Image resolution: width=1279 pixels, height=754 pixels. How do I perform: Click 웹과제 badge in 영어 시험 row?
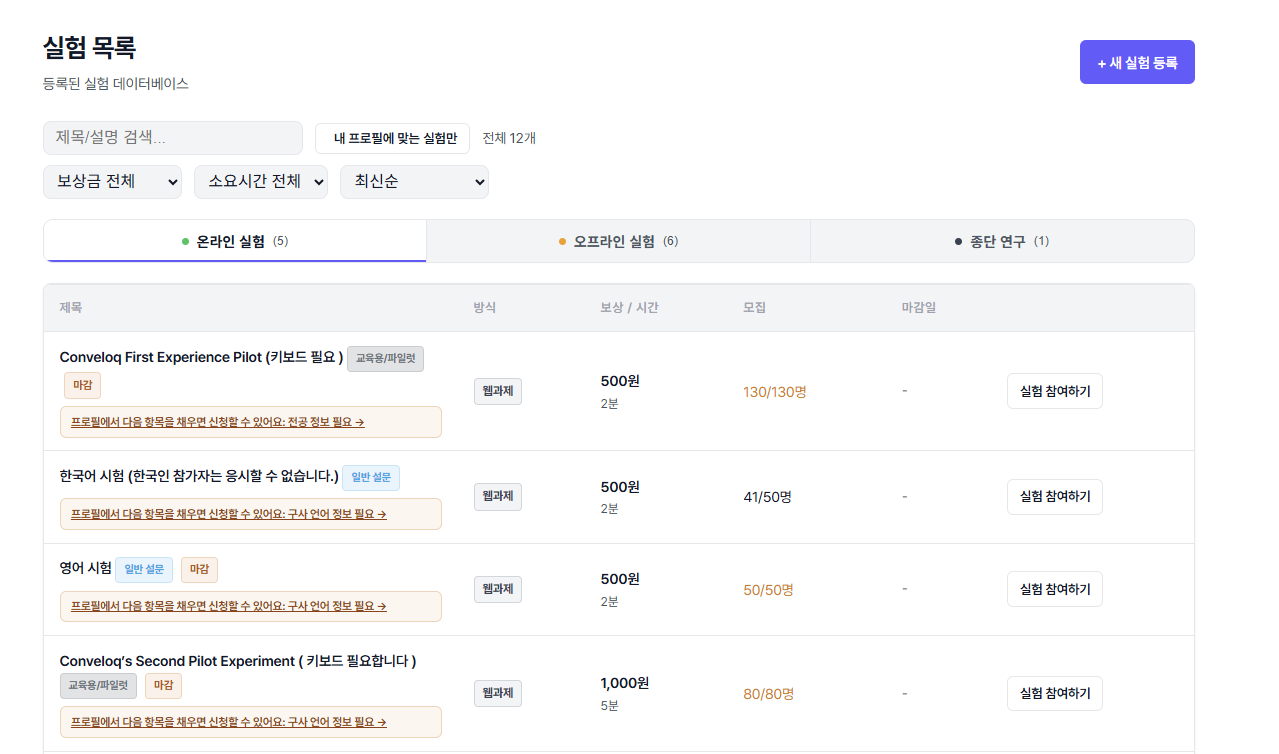point(497,589)
